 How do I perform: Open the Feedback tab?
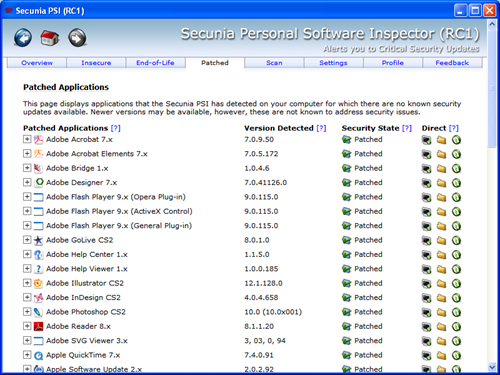coord(452,63)
